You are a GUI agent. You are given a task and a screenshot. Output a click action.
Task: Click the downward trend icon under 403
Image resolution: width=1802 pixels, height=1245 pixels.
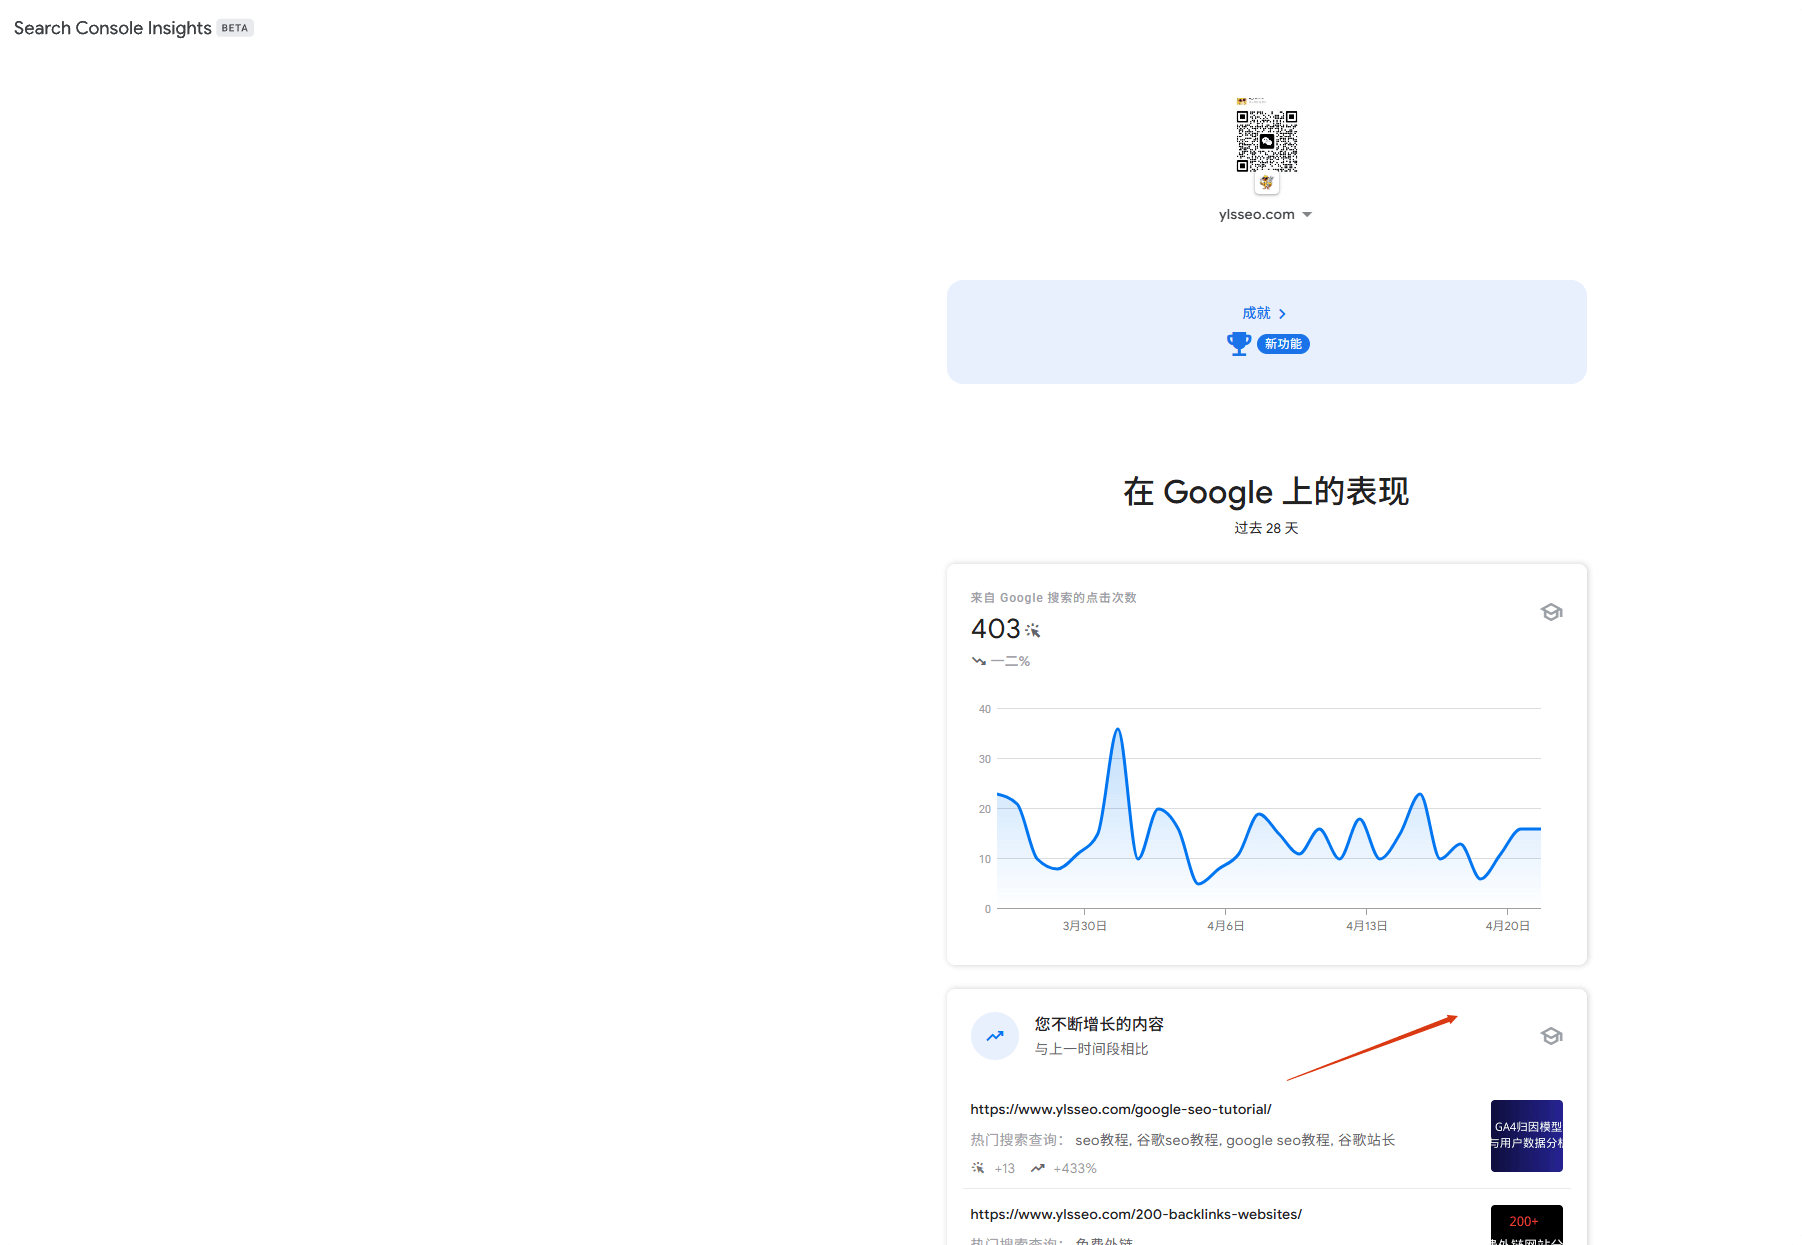click(979, 661)
